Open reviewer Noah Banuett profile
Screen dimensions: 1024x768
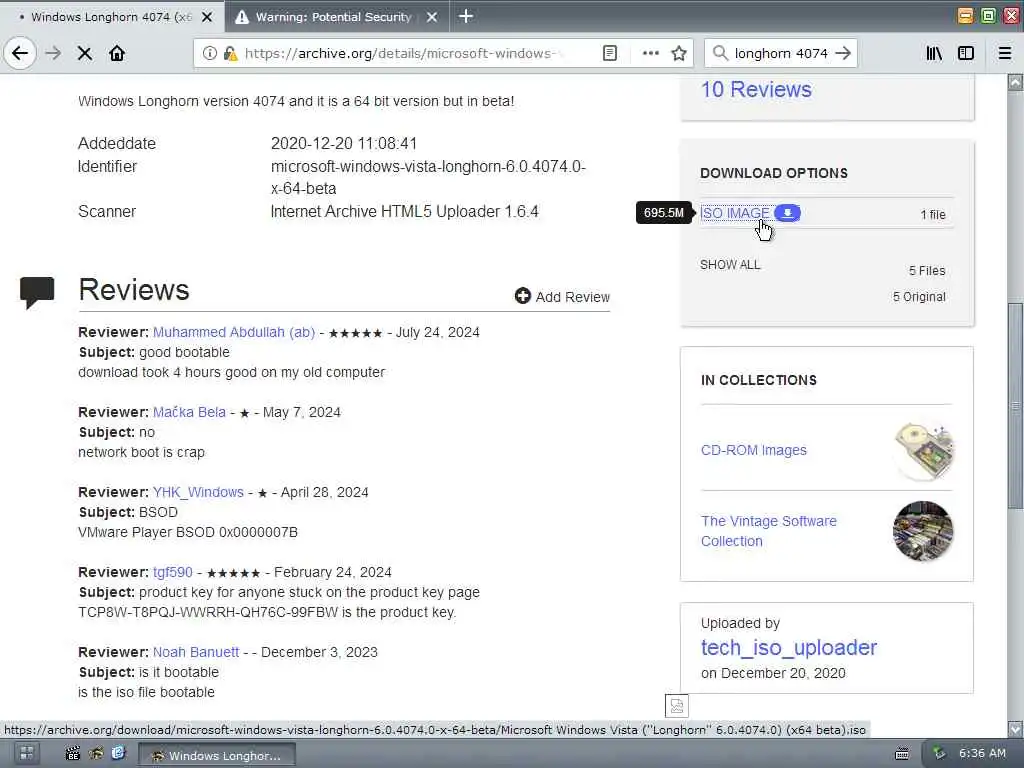click(196, 652)
